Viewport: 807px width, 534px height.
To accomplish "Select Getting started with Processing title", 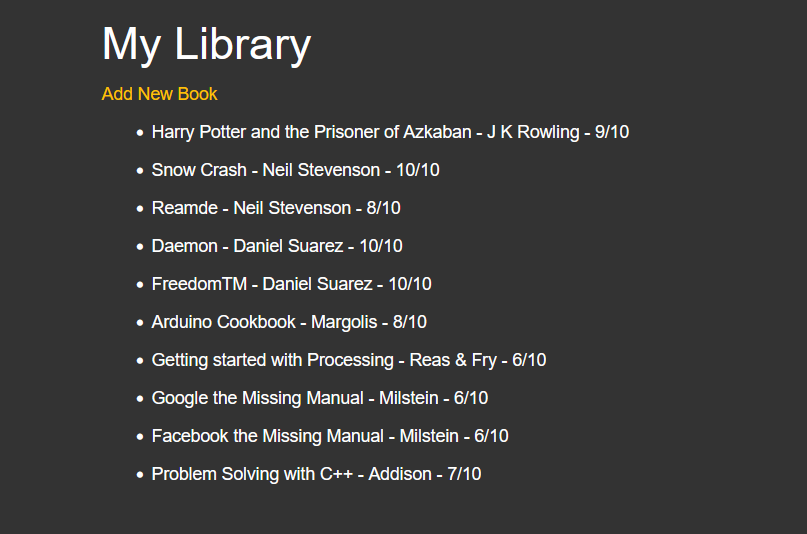I will [x=272, y=360].
